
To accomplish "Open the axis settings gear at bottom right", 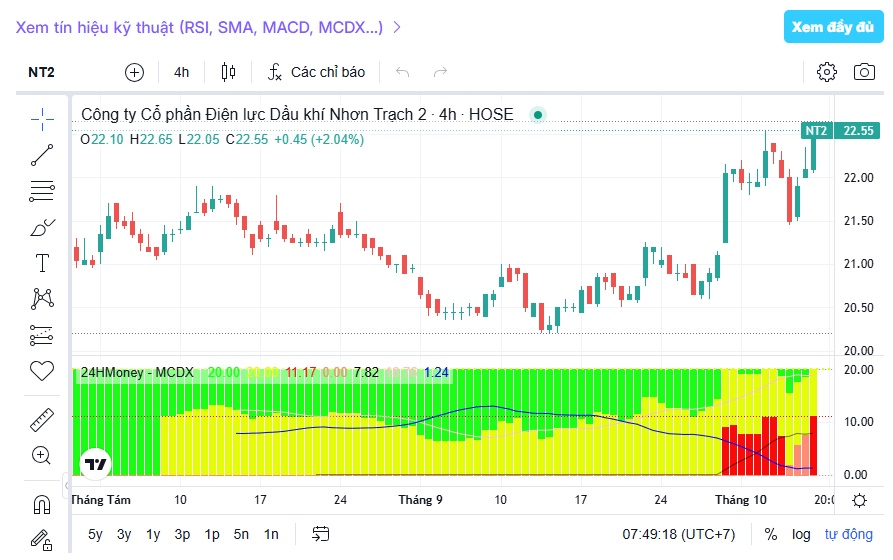I will pos(859,500).
